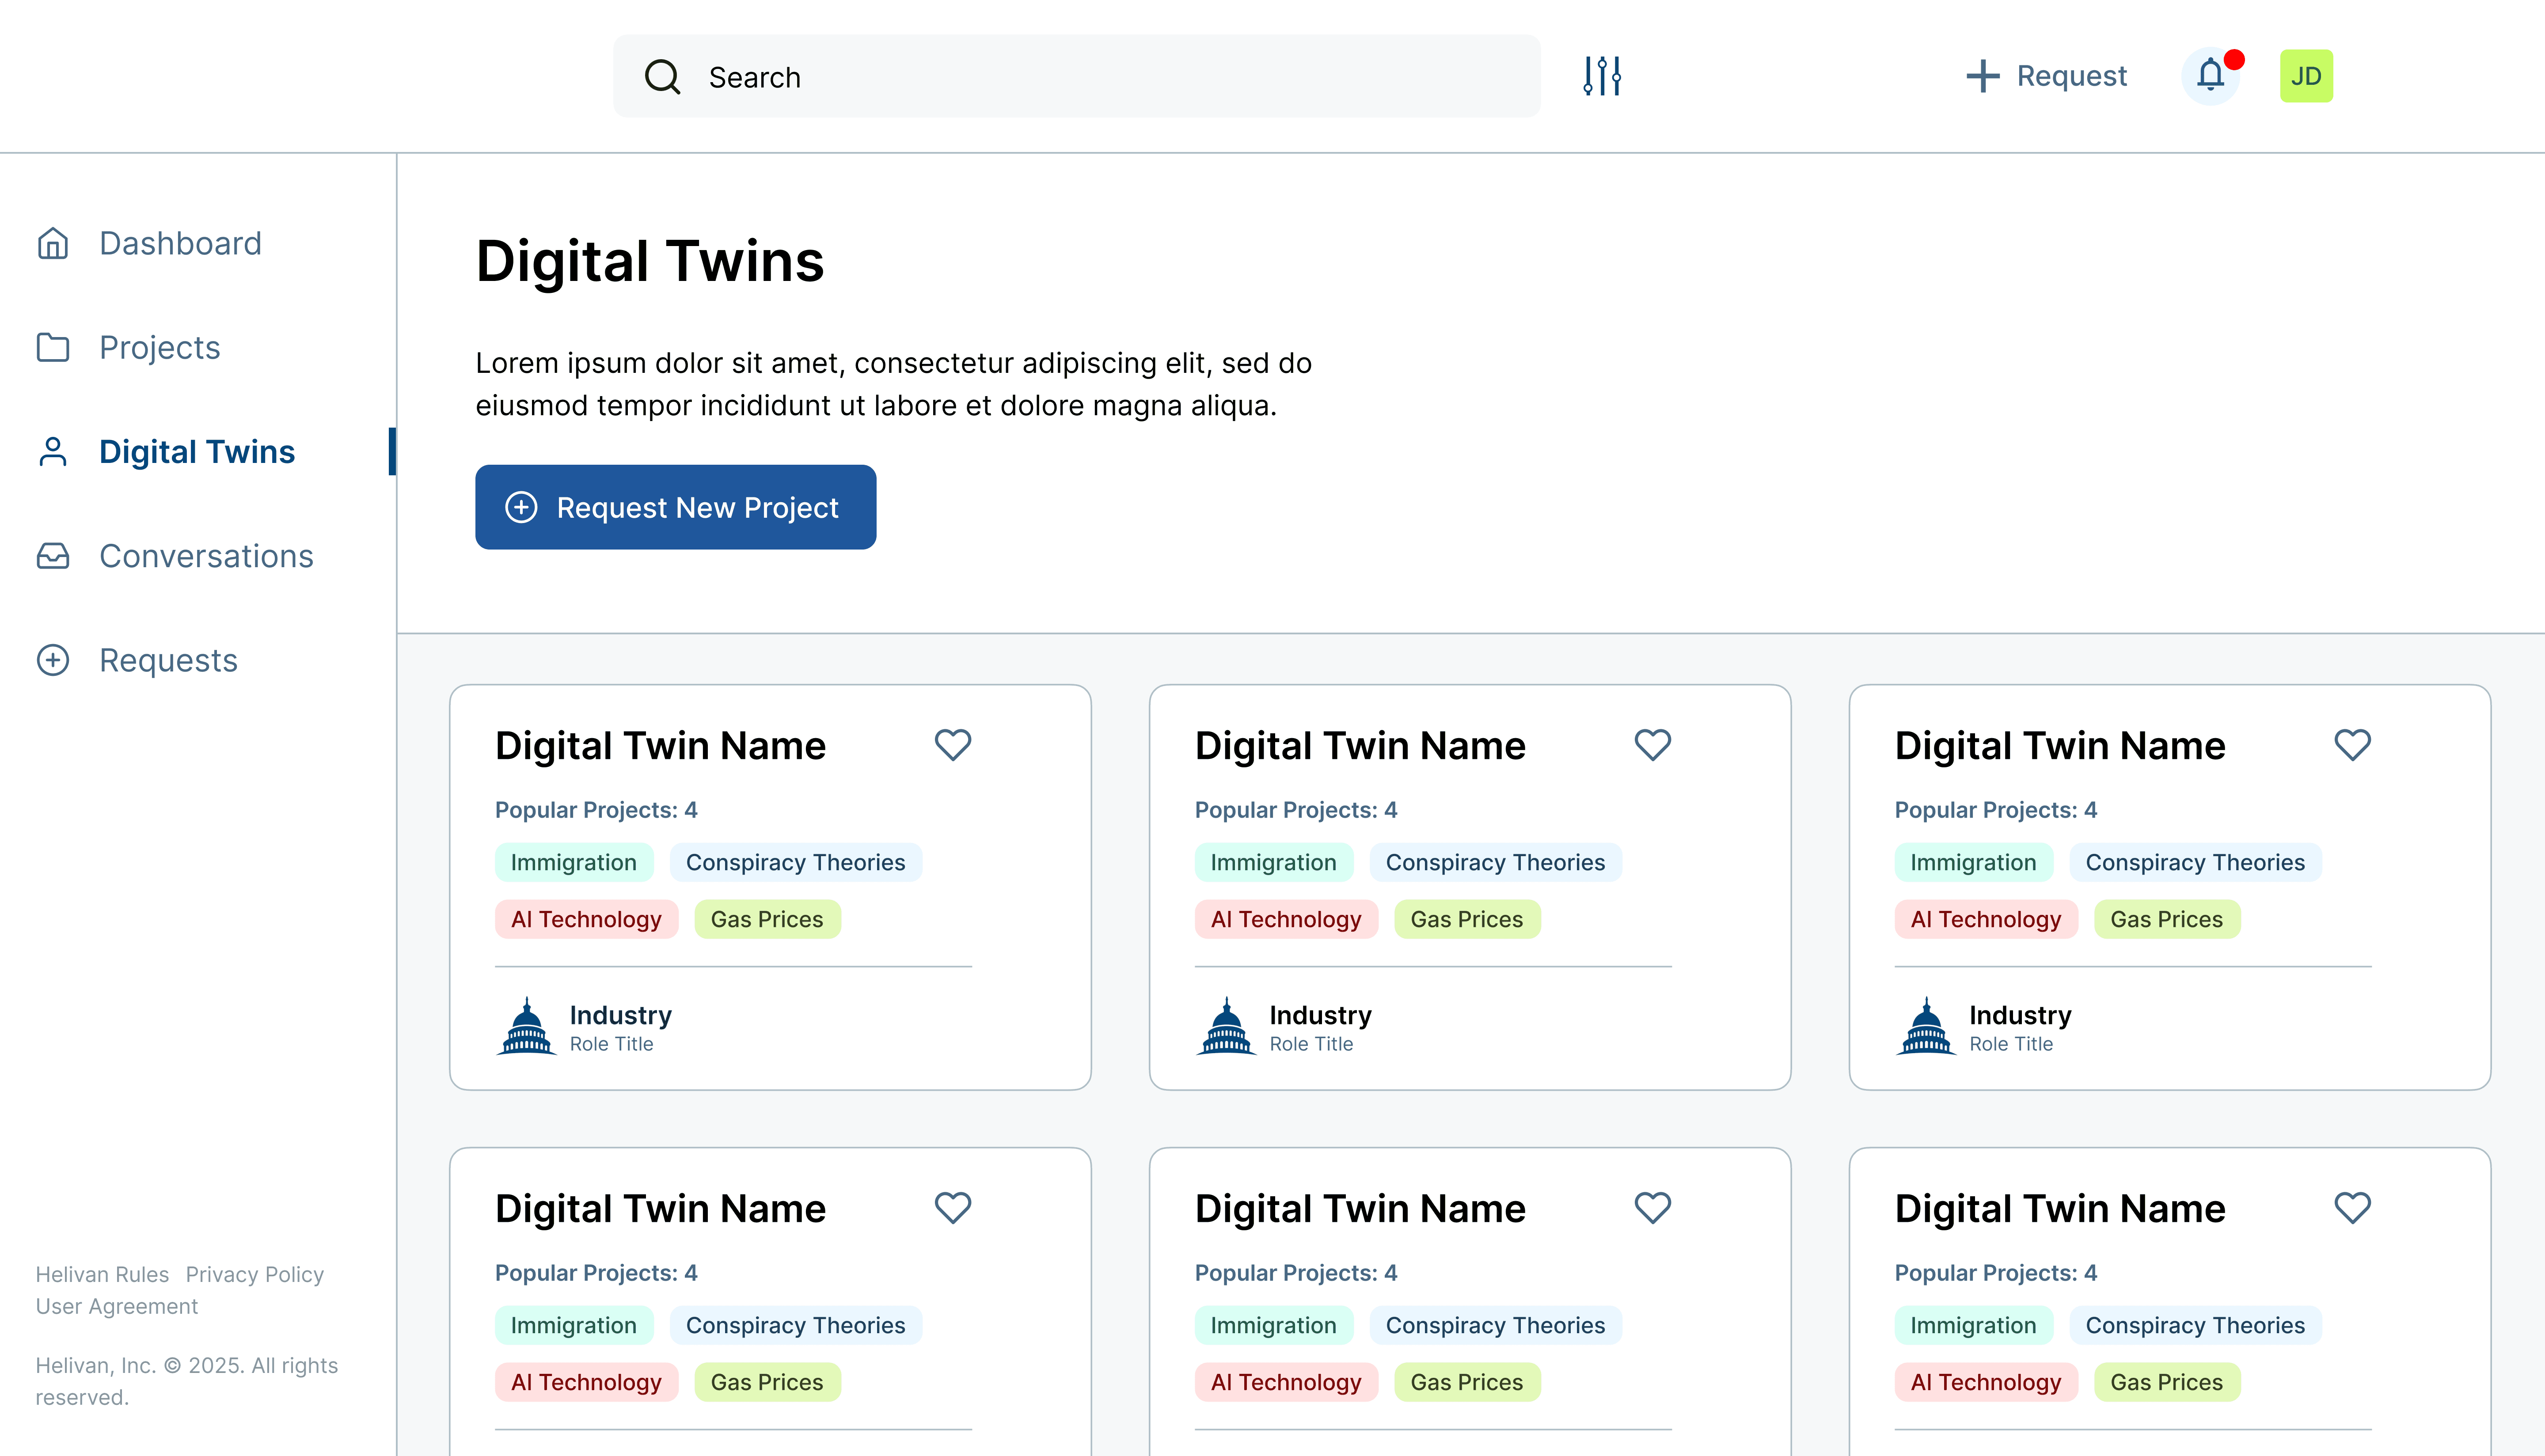This screenshot has width=2545, height=1456.
Task: Open the Privacy Policy link
Action: click(x=254, y=1274)
